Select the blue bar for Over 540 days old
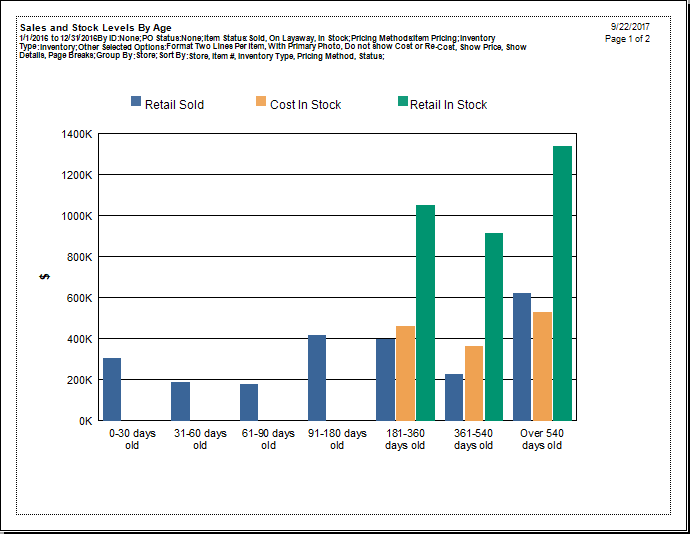This screenshot has height=534, width=690. click(x=522, y=357)
